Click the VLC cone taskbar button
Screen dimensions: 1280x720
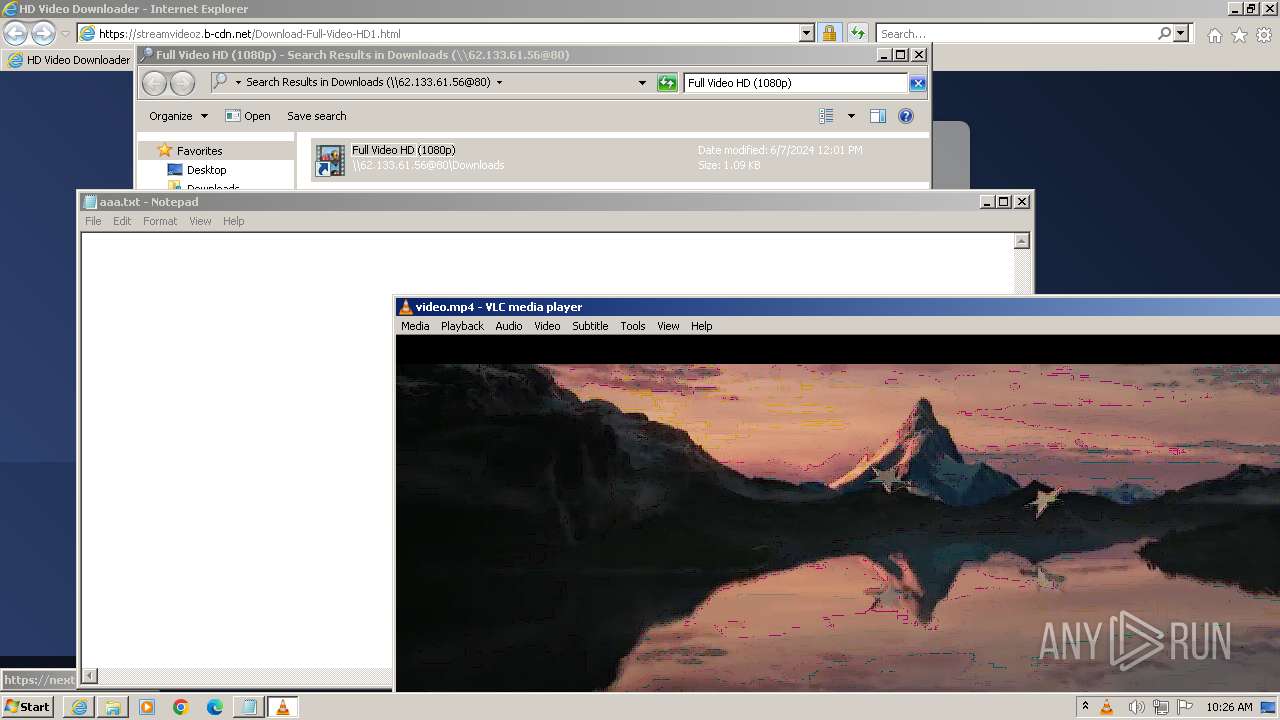tap(283, 707)
